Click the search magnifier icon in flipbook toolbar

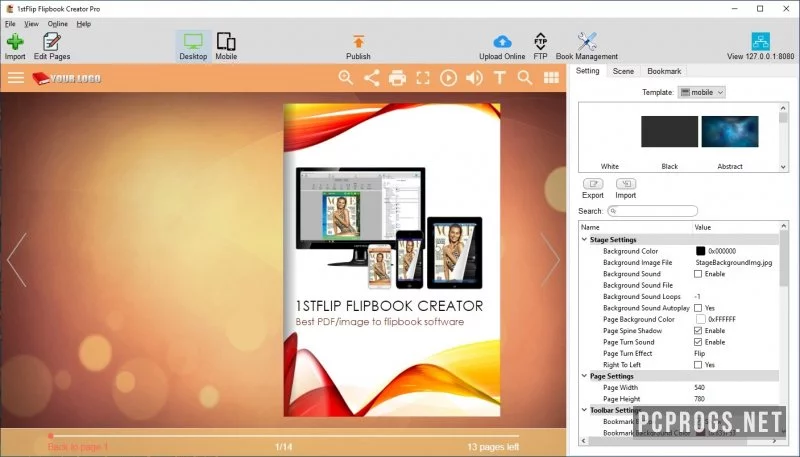click(524, 78)
